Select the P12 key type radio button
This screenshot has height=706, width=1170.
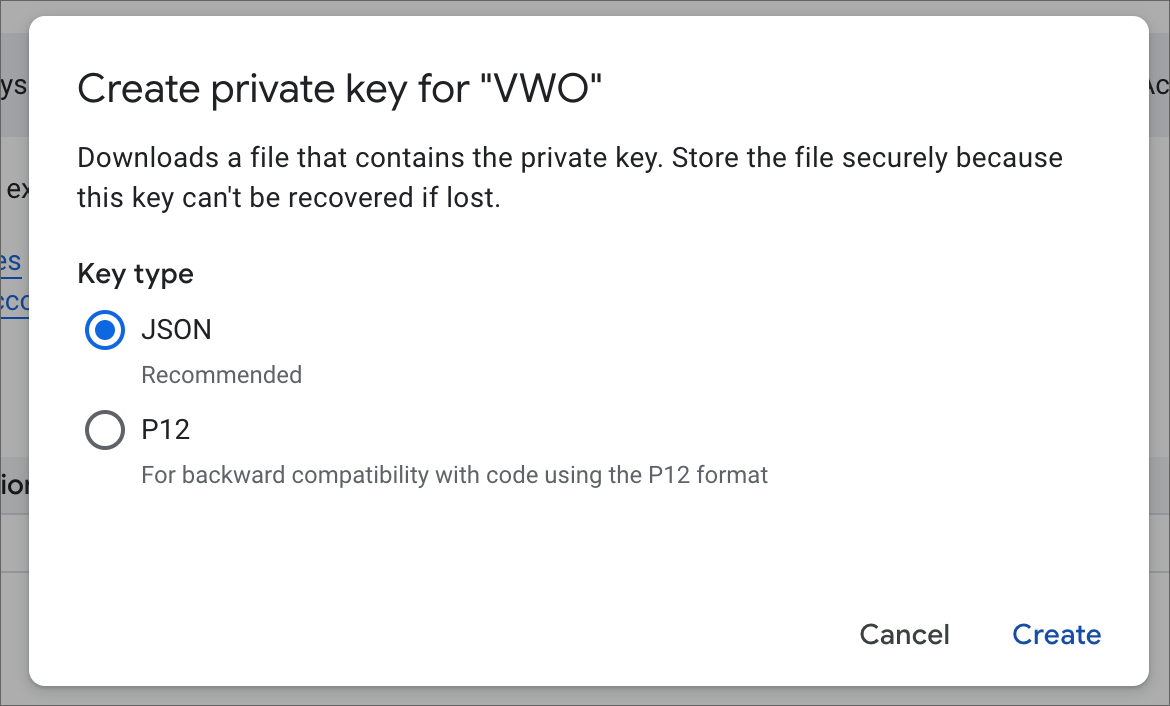pos(104,430)
